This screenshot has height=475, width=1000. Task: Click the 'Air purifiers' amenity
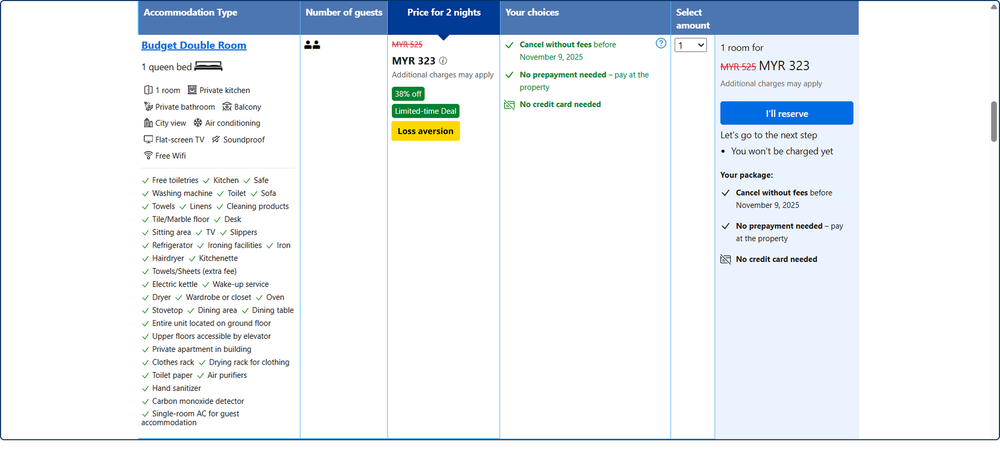coord(228,376)
